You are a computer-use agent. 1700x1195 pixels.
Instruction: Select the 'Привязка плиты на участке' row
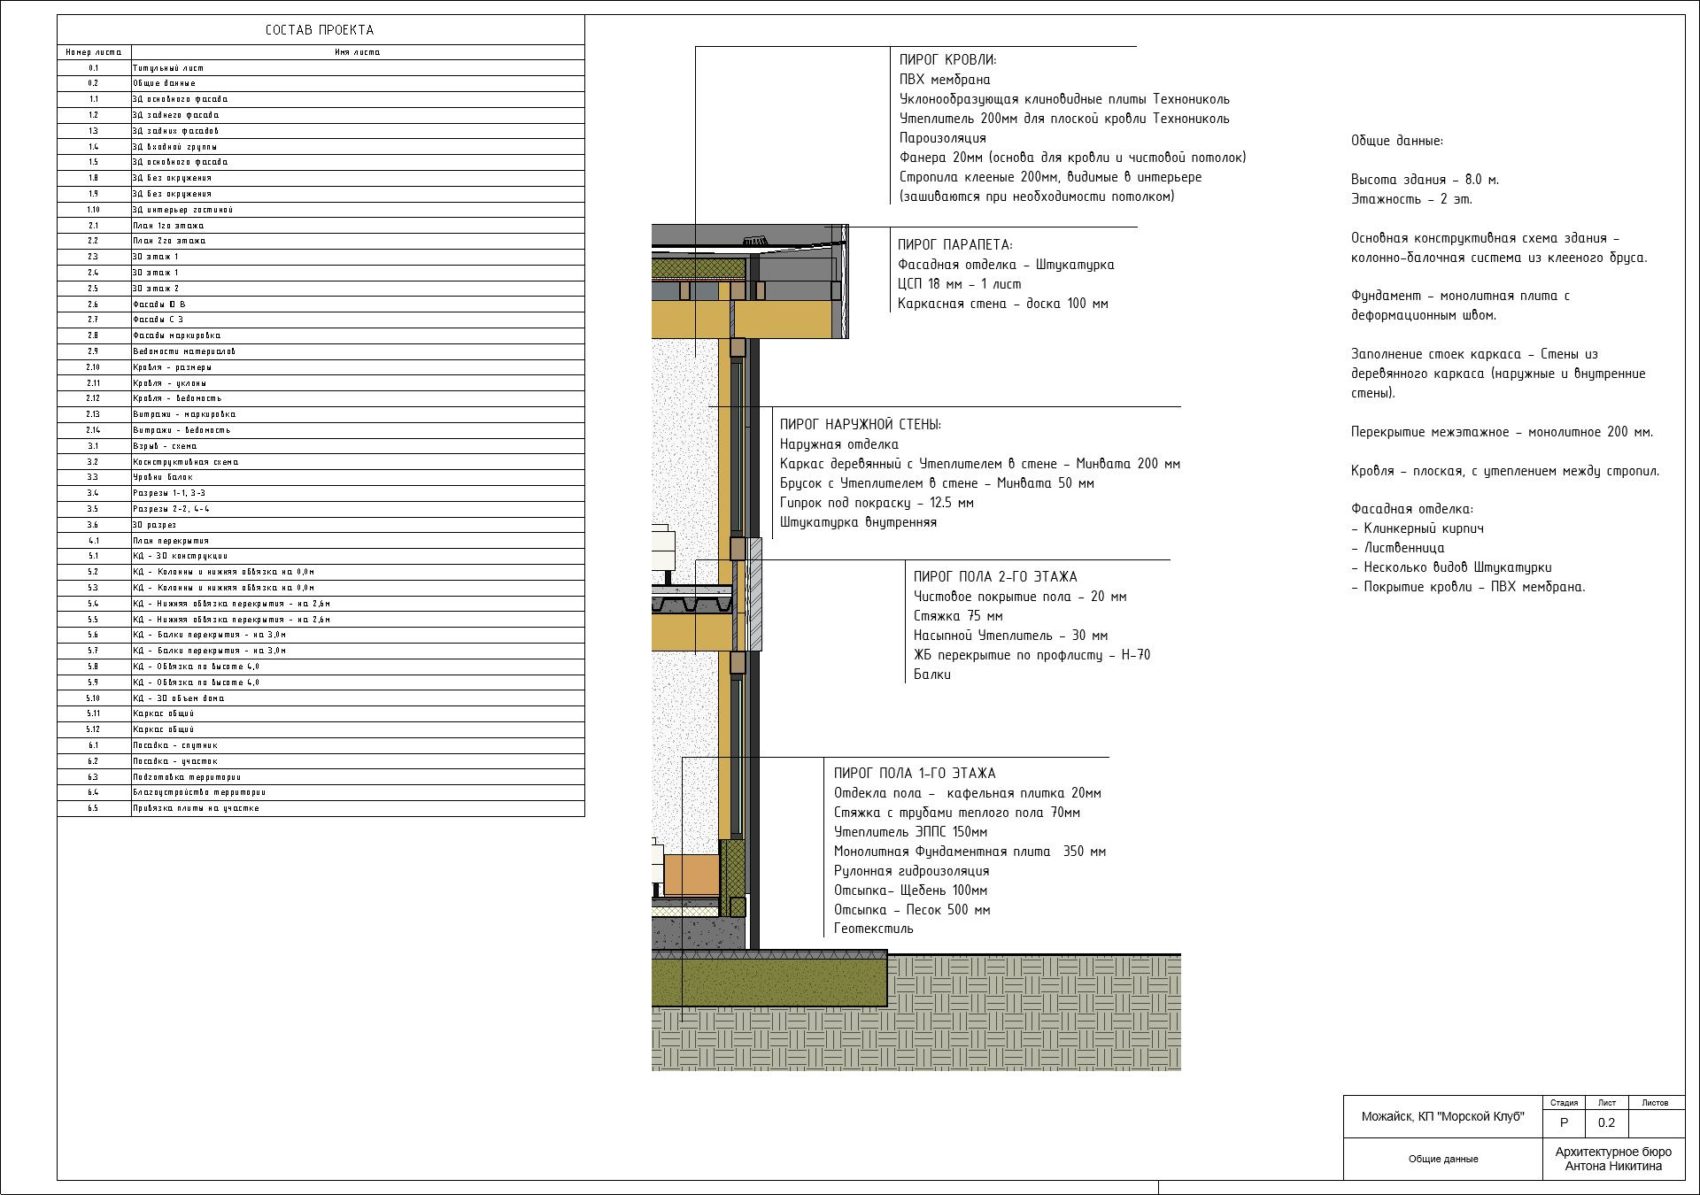pyautogui.click(x=321, y=808)
